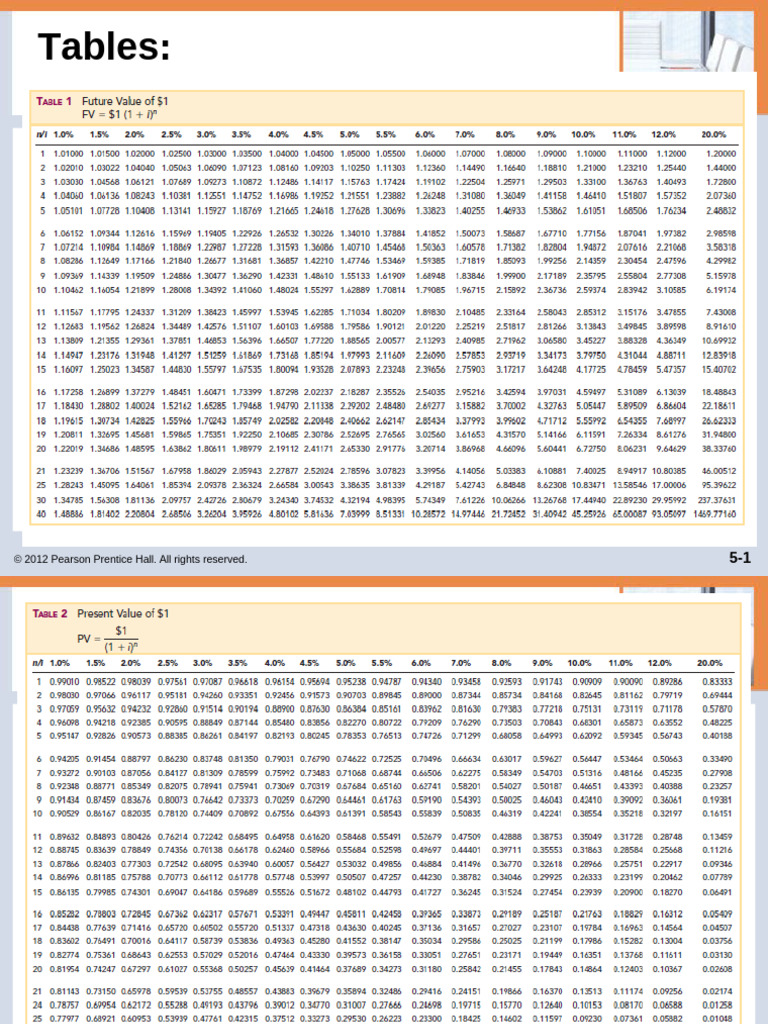Click cell value "0.90909" in Table 2
Viewport: 768px width, 1024px height.
(586, 682)
